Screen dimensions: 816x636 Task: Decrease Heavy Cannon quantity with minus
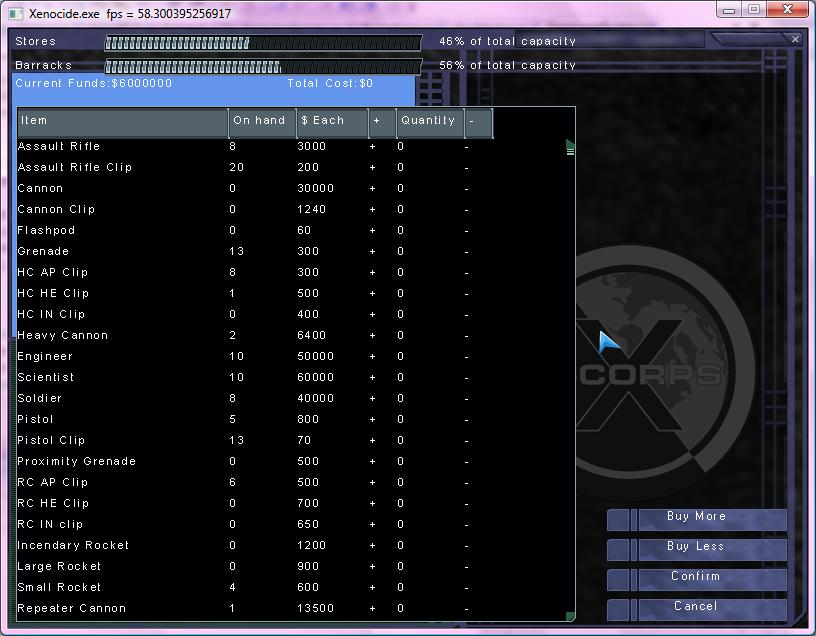466,336
